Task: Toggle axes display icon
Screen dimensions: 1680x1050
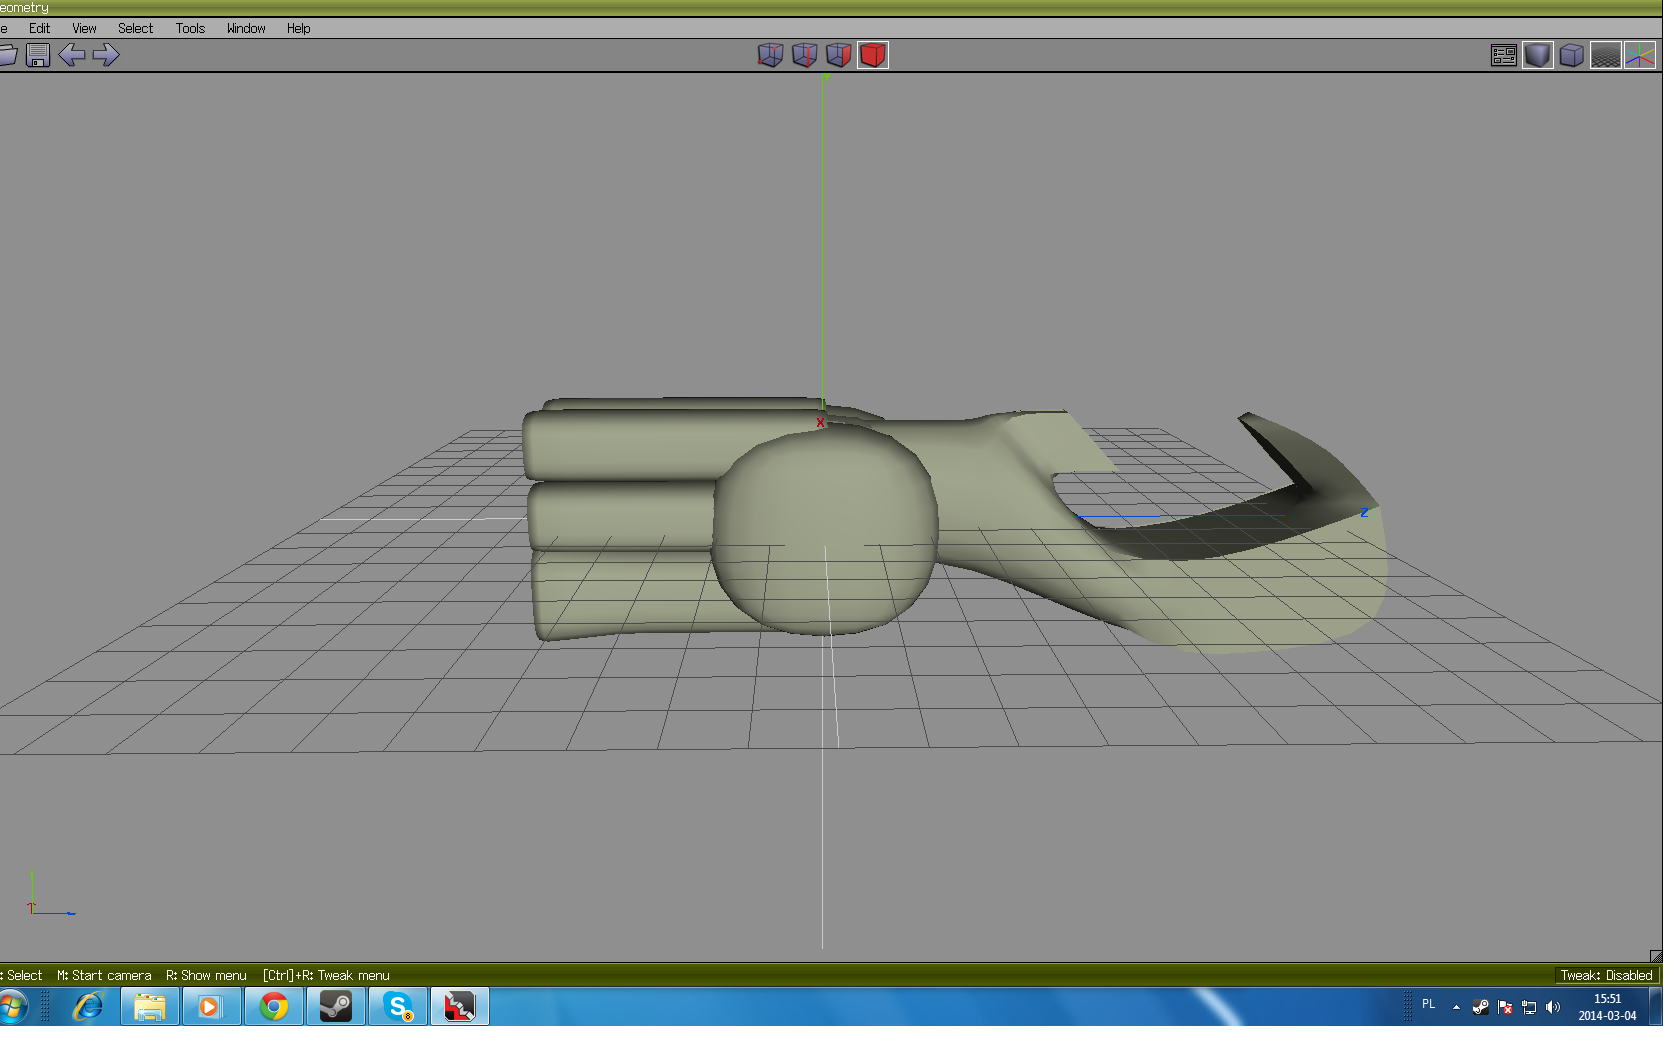Action: point(1639,55)
